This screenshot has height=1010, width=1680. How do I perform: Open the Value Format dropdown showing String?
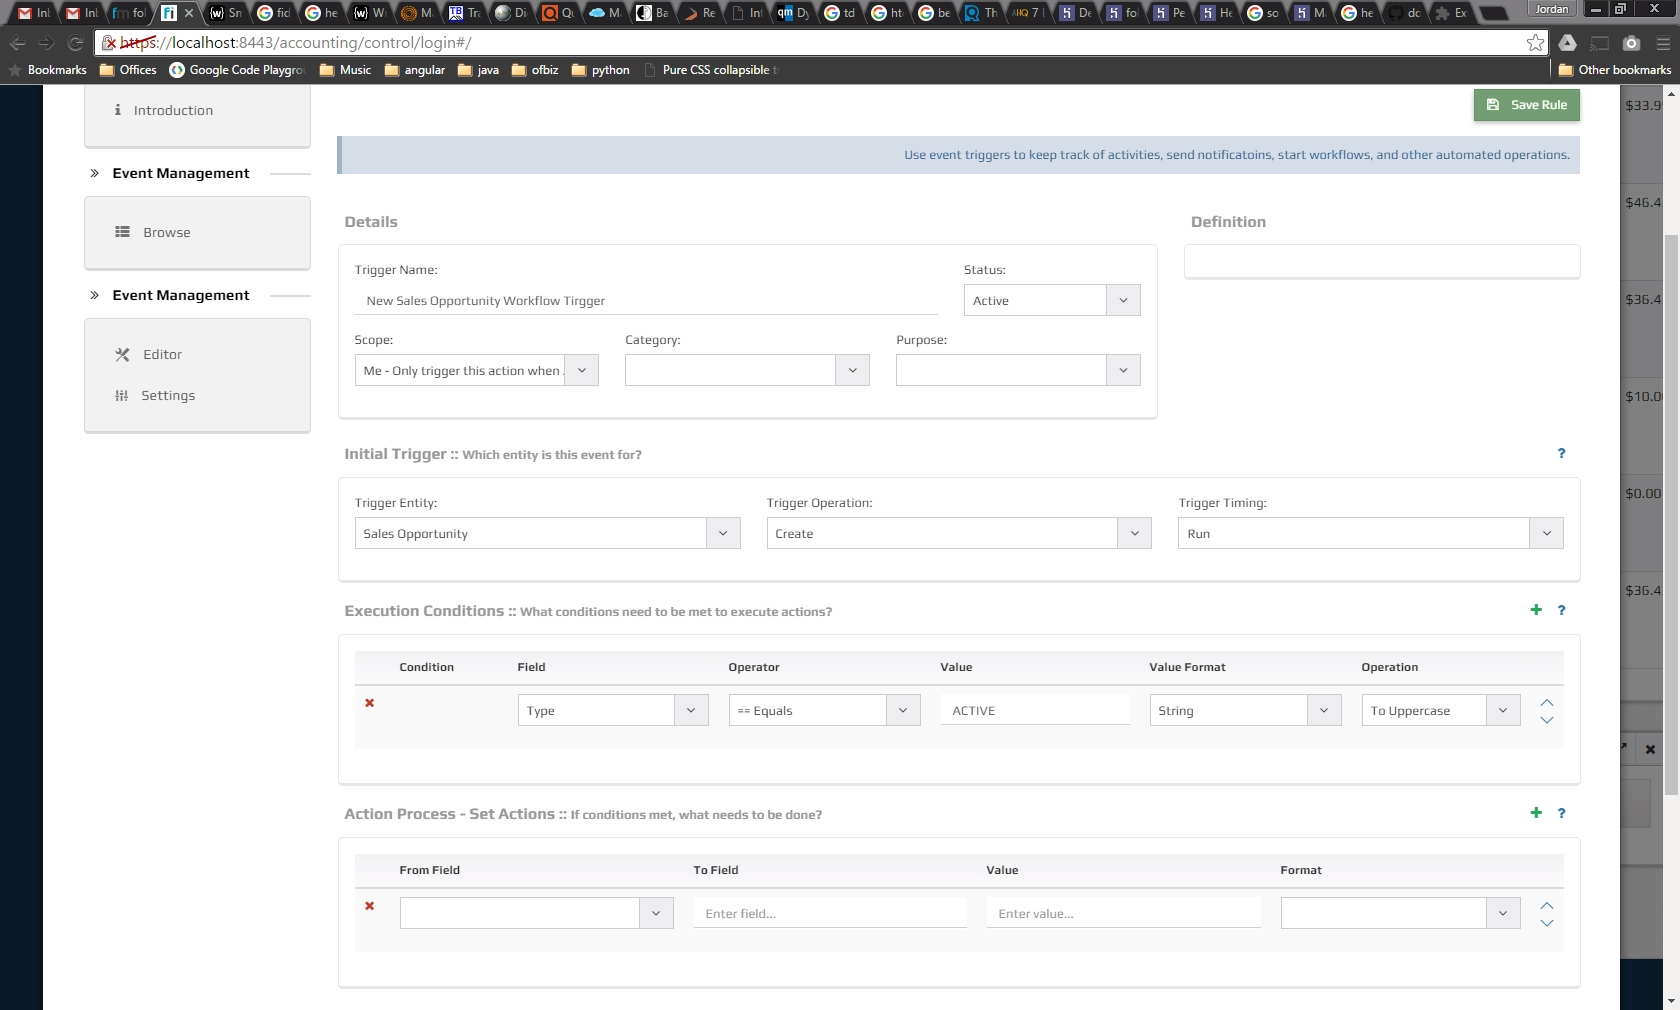[1245, 710]
